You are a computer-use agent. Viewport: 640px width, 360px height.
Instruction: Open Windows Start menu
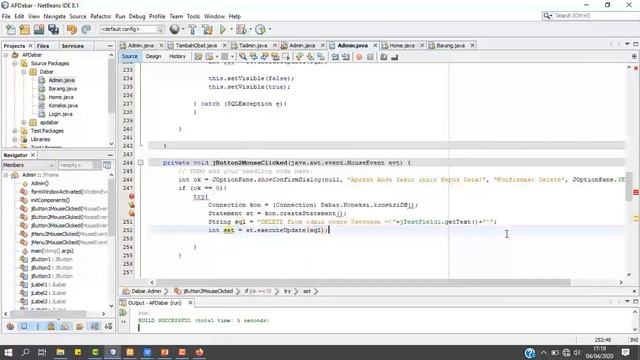click(x=8, y=352)
